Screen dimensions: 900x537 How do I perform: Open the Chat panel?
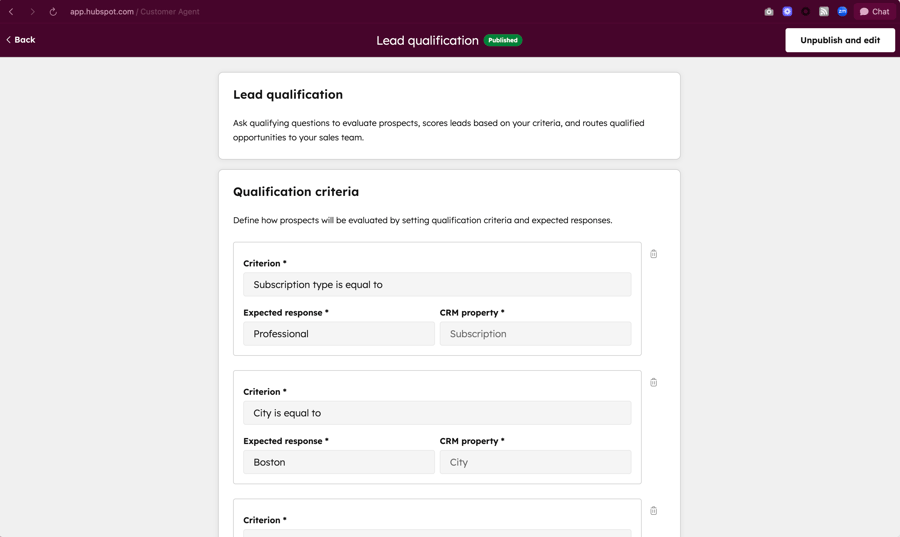pos(874,12)
